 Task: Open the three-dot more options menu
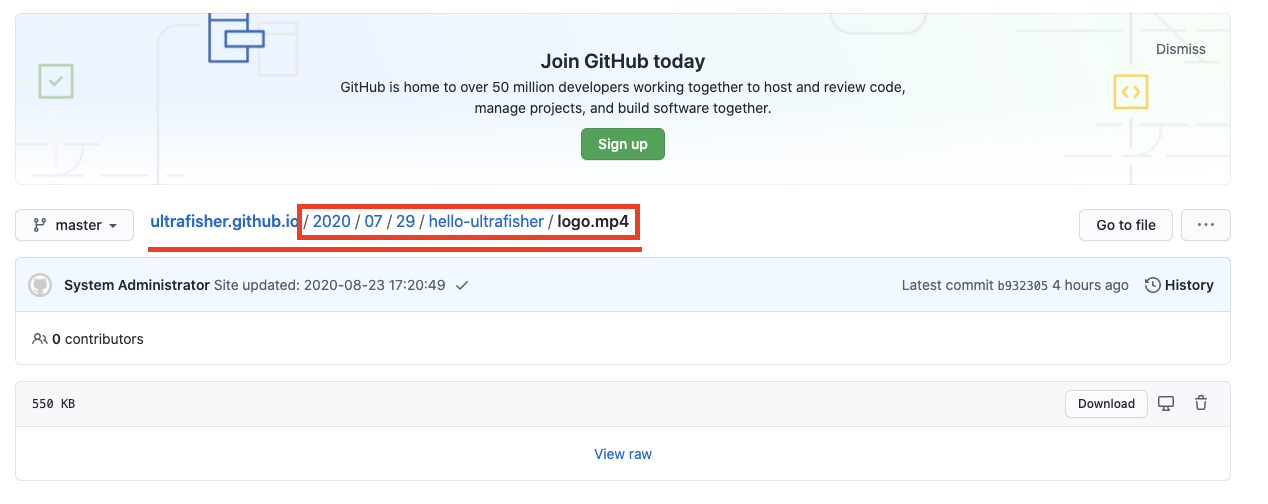[x=1205, y=225]
